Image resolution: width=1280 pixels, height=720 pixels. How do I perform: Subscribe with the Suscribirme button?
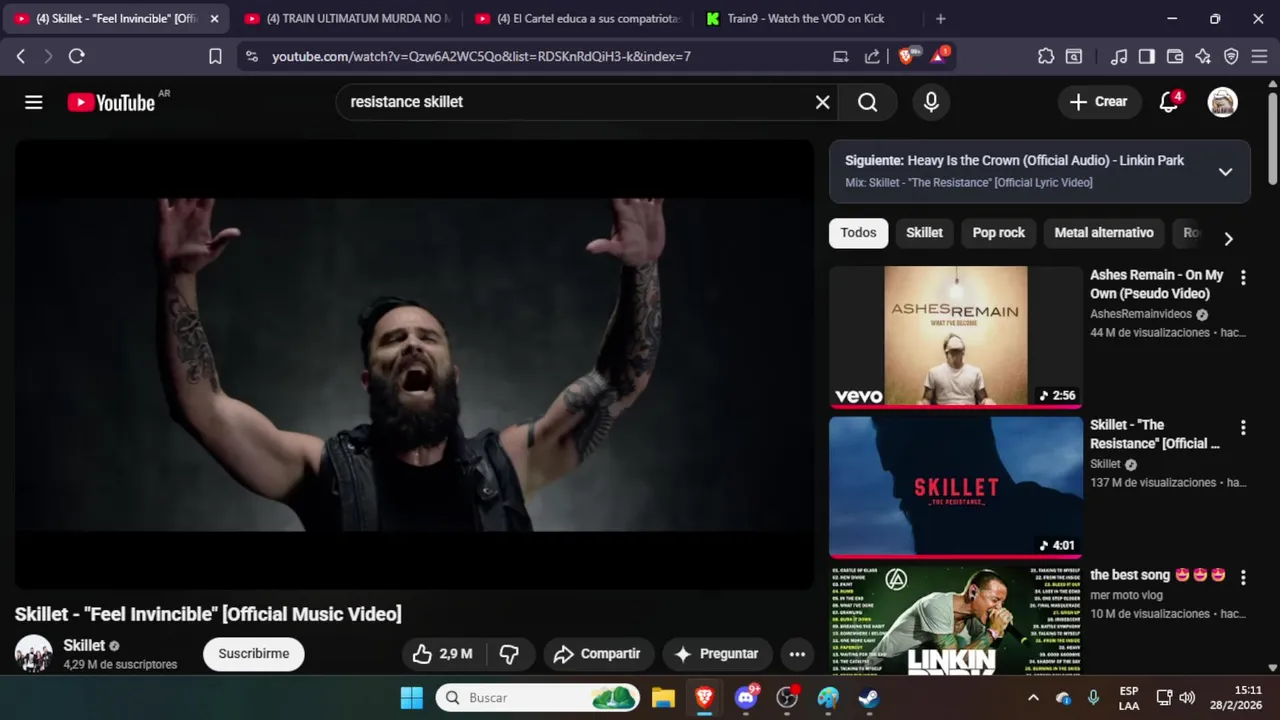[253, 654]
